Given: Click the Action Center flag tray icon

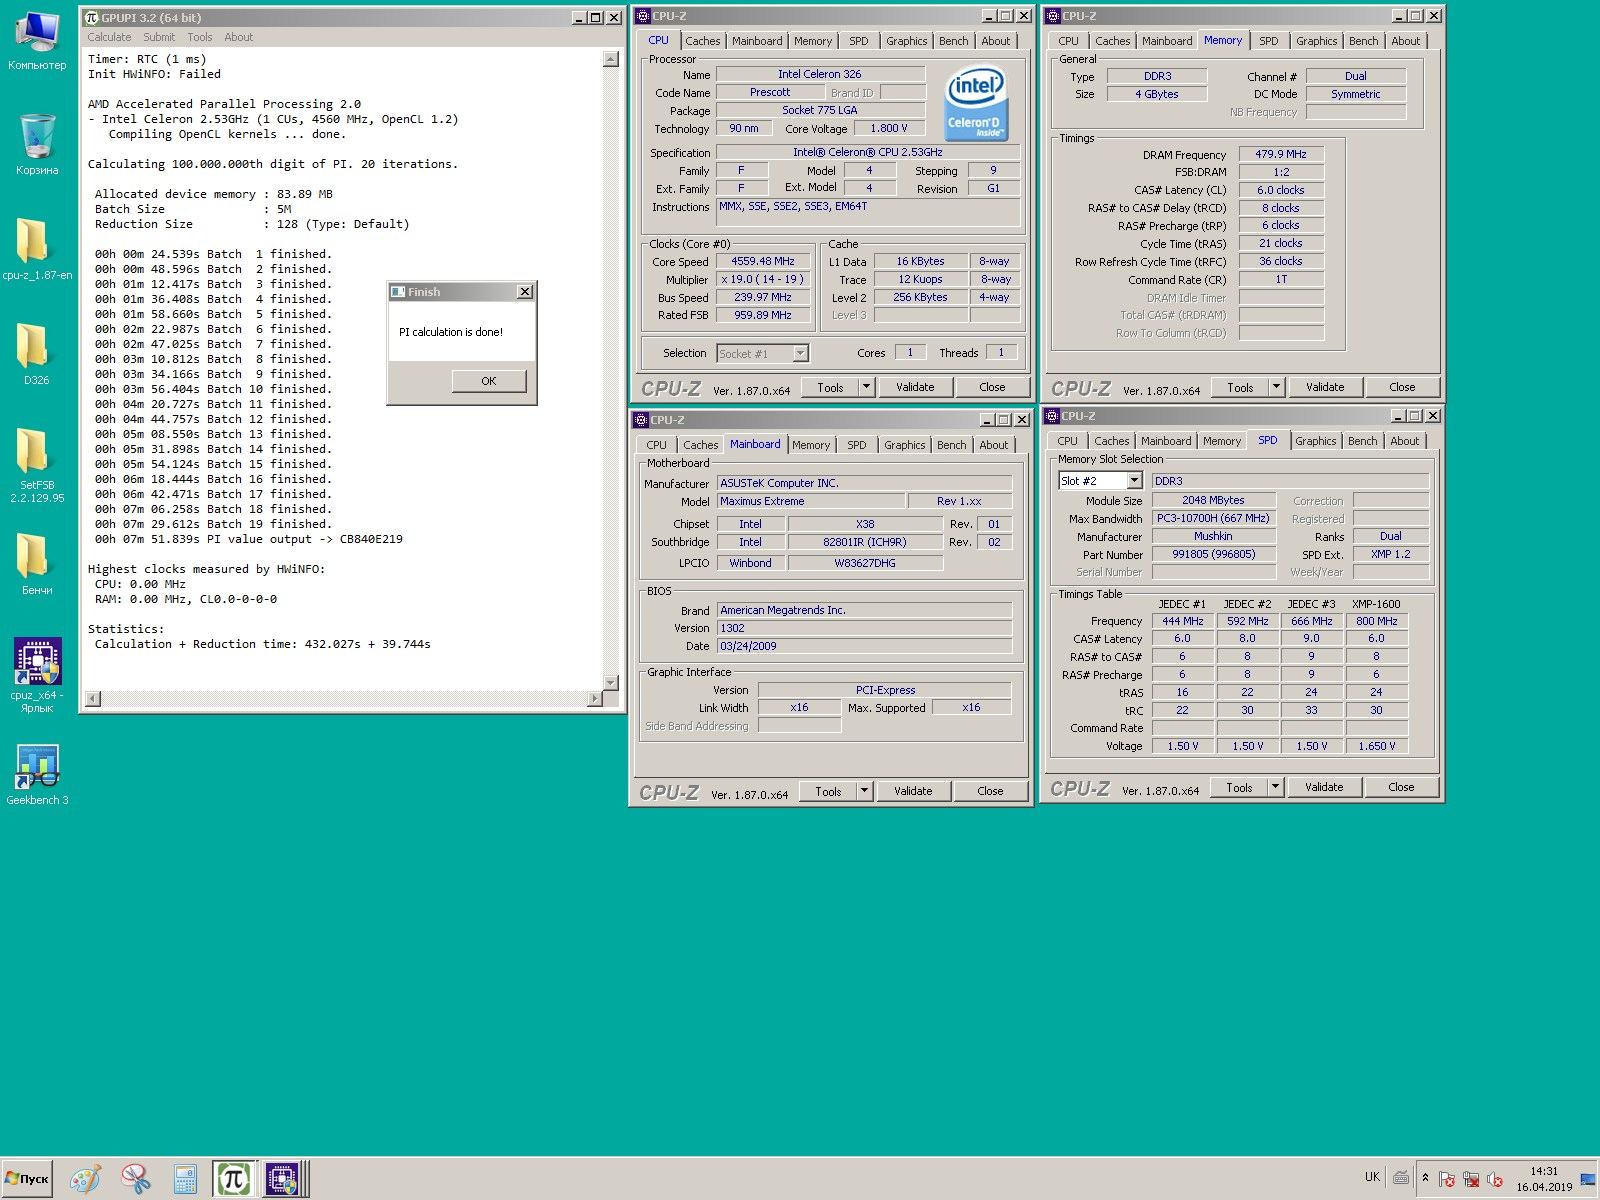Looking at the screenshot, I should (x=1447, y=1180).
